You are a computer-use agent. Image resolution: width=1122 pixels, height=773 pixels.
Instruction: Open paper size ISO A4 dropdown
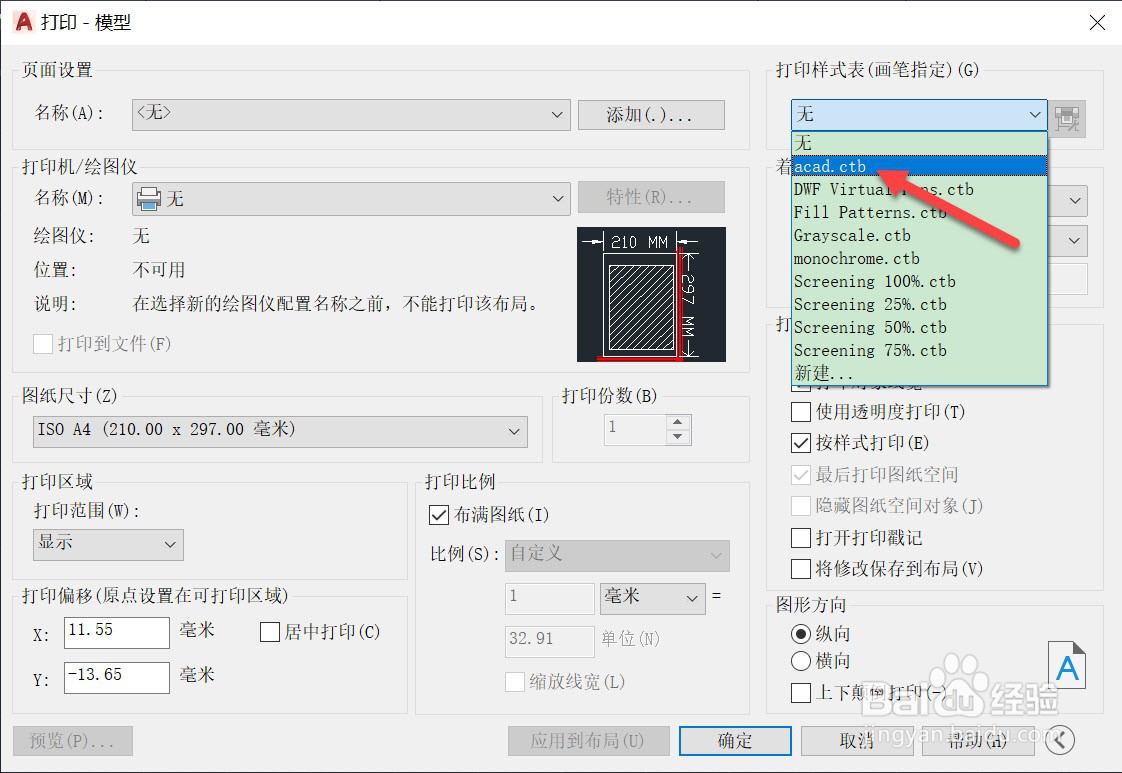click(280, 432)
